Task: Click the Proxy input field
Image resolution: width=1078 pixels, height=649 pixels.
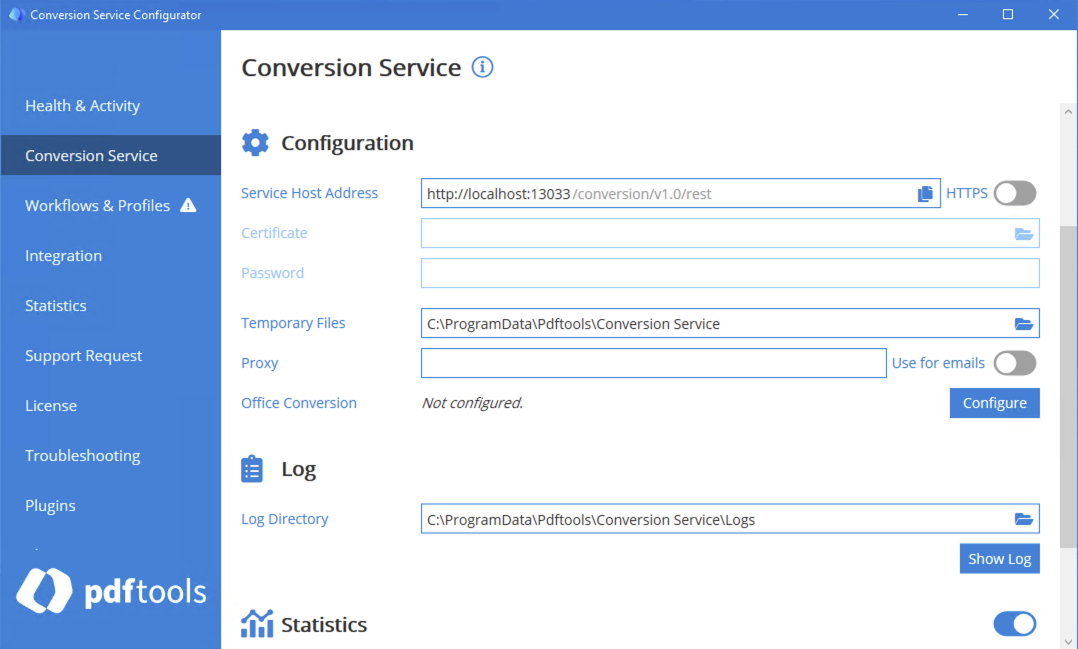Action: click(x=654, y=363)
